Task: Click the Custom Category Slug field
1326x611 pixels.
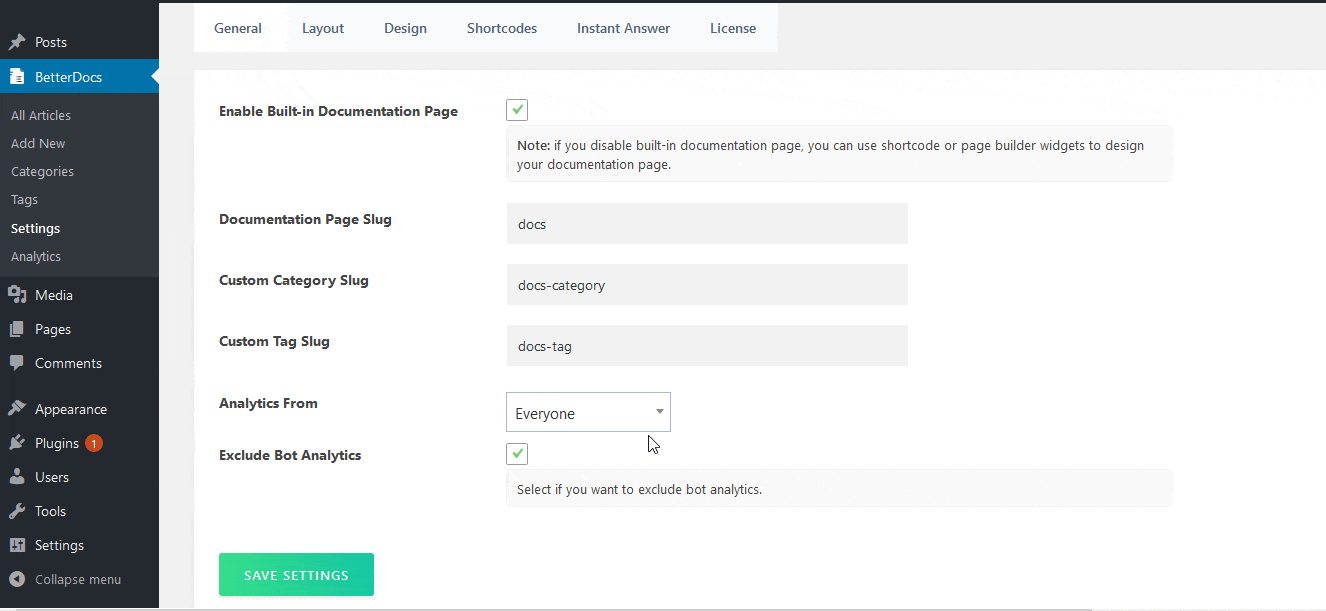Action: point(707,285)
